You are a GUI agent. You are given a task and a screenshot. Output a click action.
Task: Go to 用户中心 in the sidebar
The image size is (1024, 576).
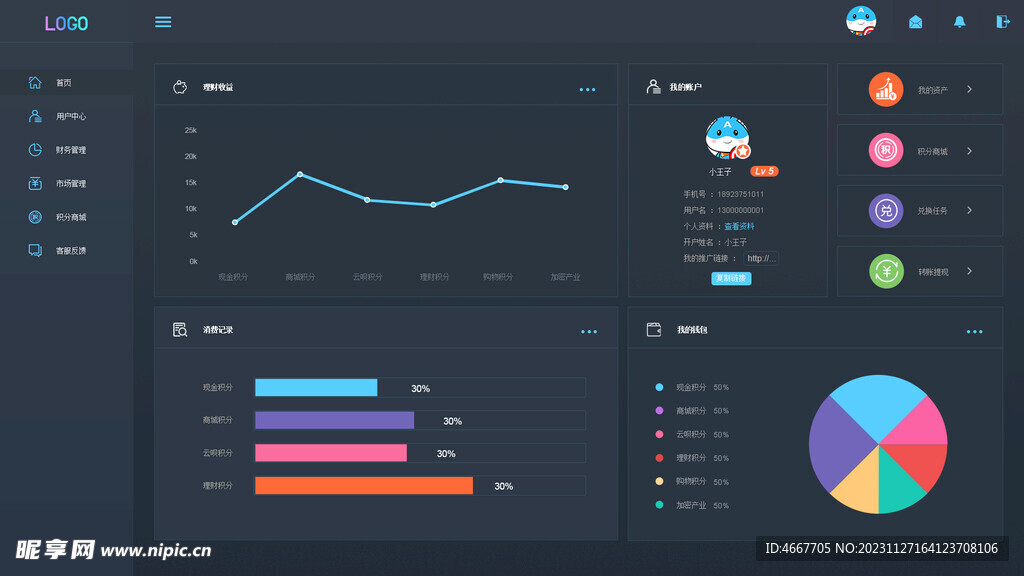(x=70, y=117)
